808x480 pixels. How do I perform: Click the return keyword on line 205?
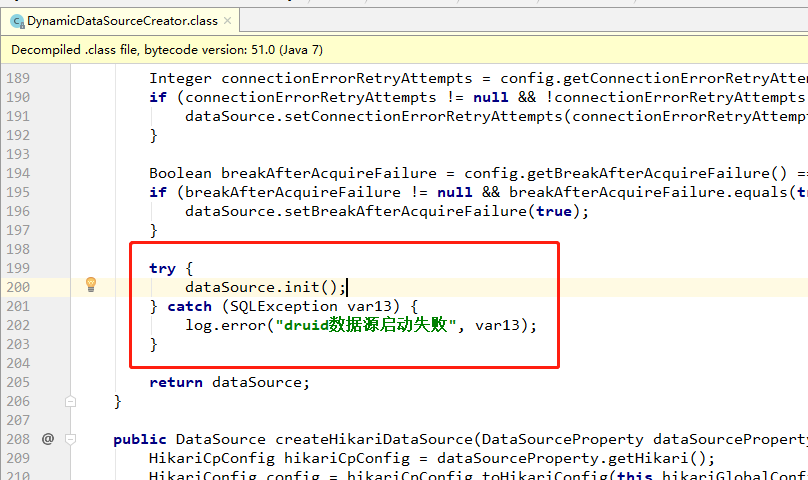pyautogui.click(x=176, y=383)
